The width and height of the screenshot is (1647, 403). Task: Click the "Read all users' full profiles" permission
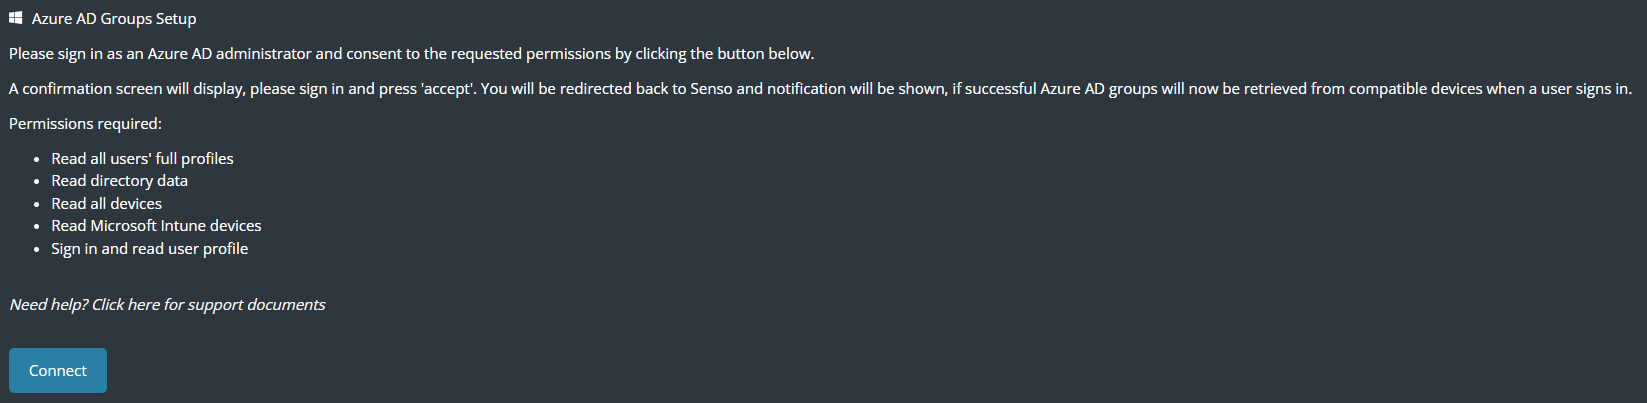[142, 158]
